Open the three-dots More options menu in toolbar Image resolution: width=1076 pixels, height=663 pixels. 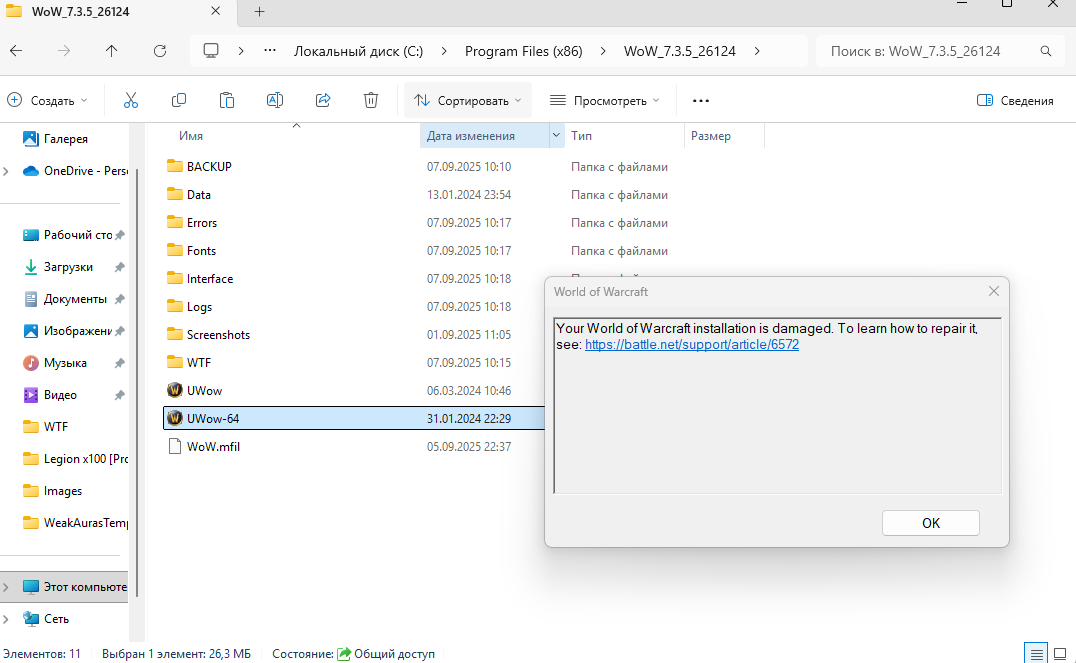tap(701, 101)
